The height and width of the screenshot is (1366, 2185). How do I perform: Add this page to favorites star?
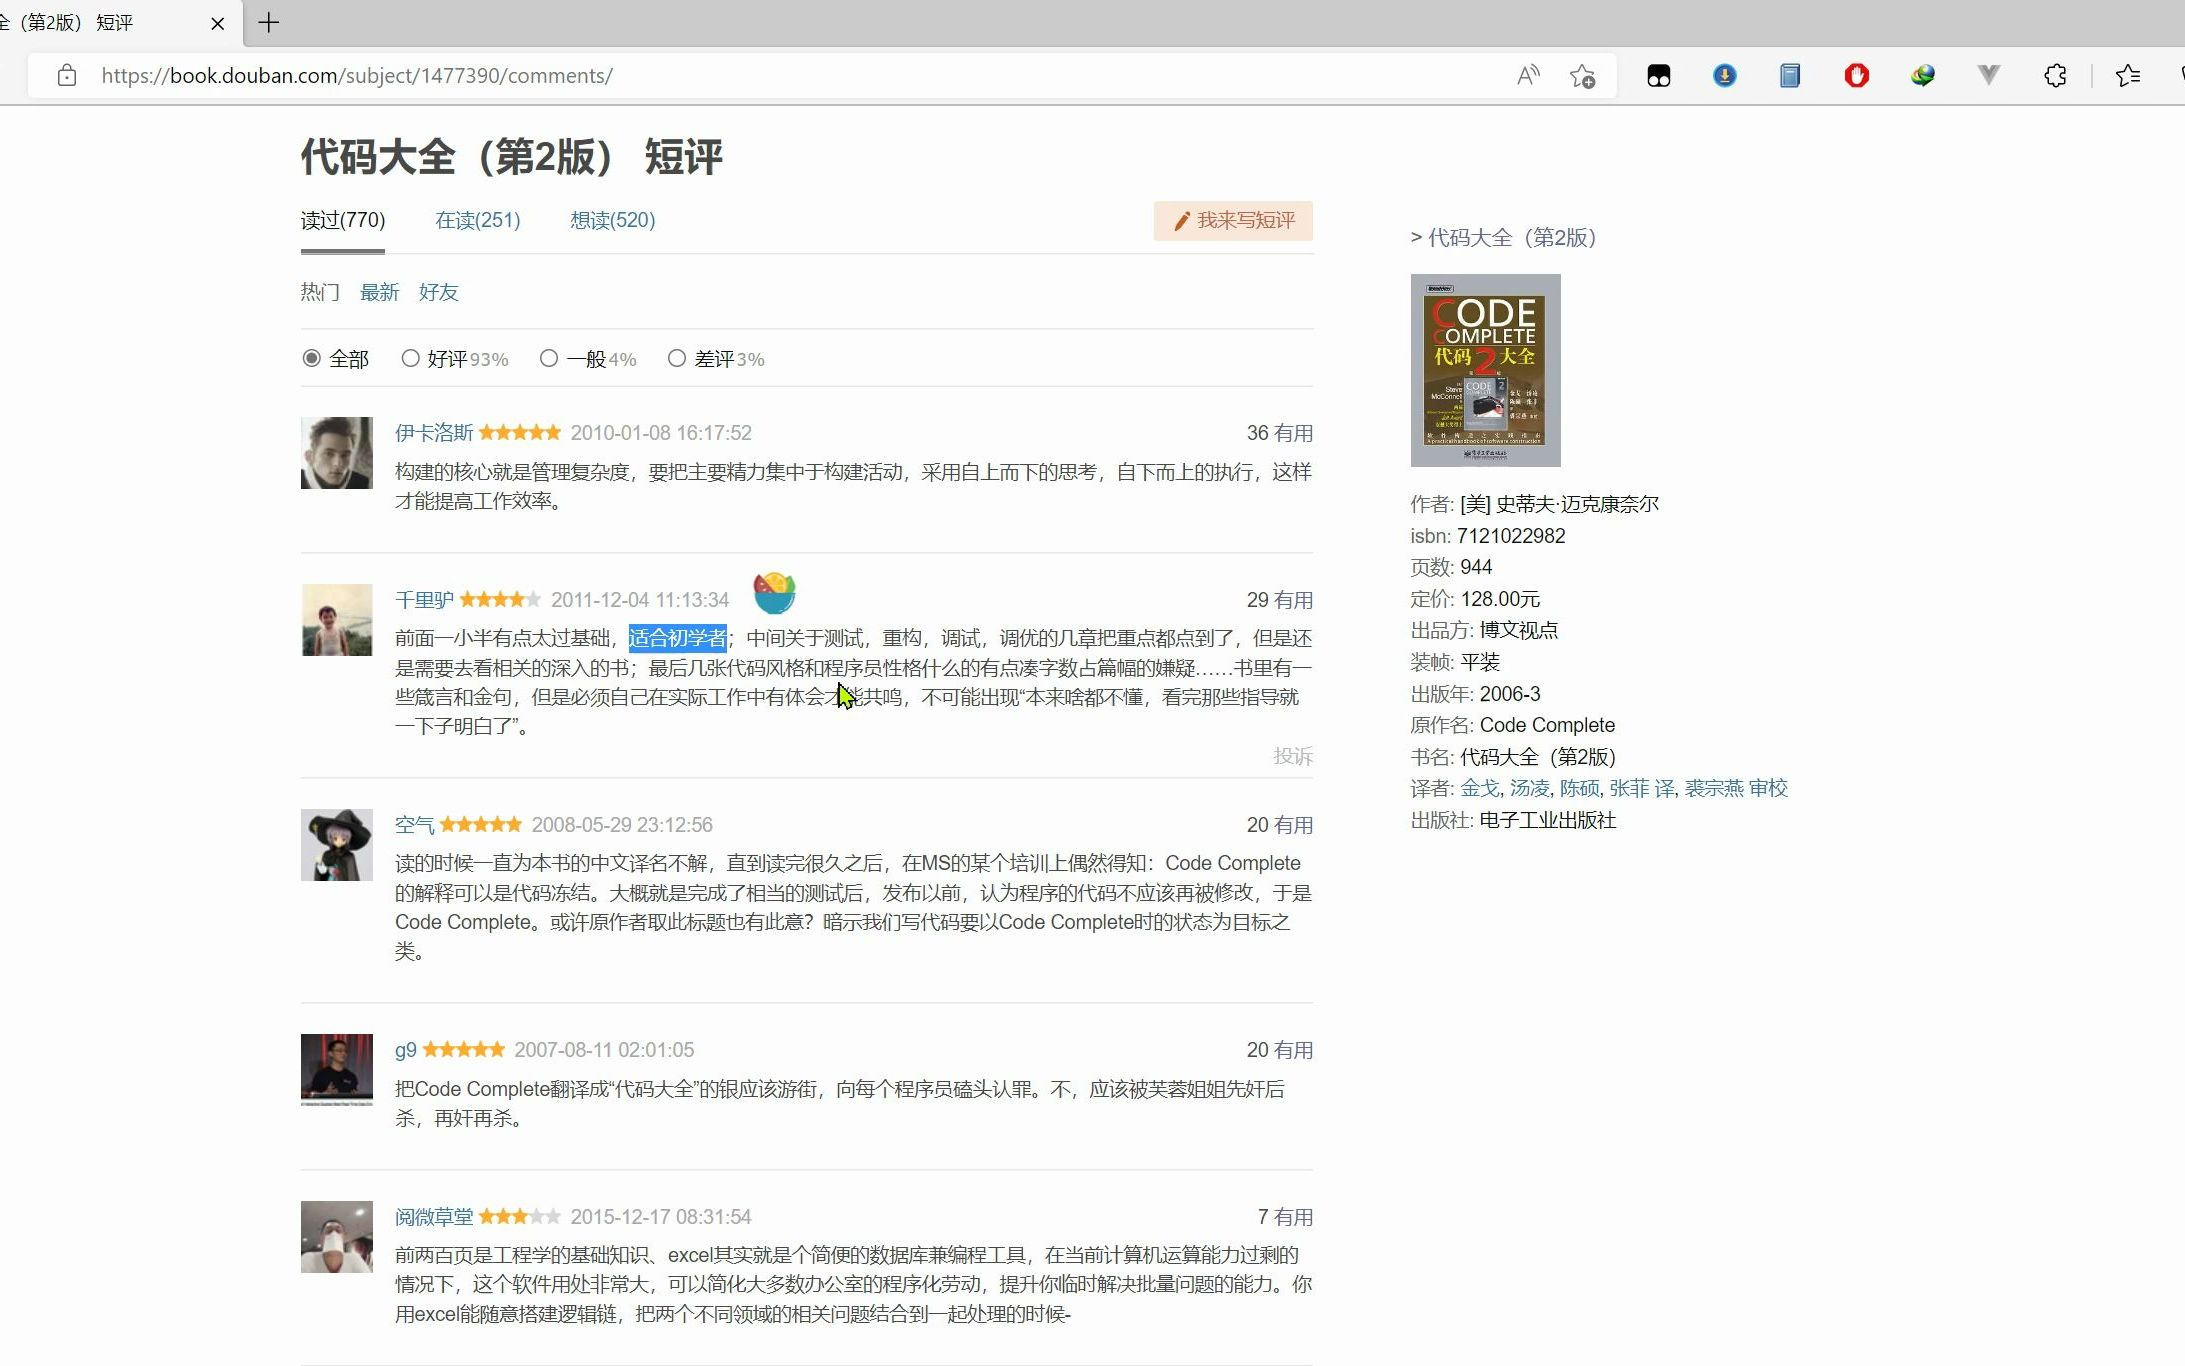pos(1582,76)
